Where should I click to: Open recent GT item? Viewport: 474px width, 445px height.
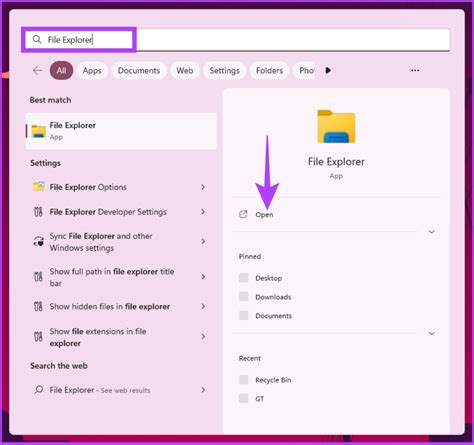[260, 399]
